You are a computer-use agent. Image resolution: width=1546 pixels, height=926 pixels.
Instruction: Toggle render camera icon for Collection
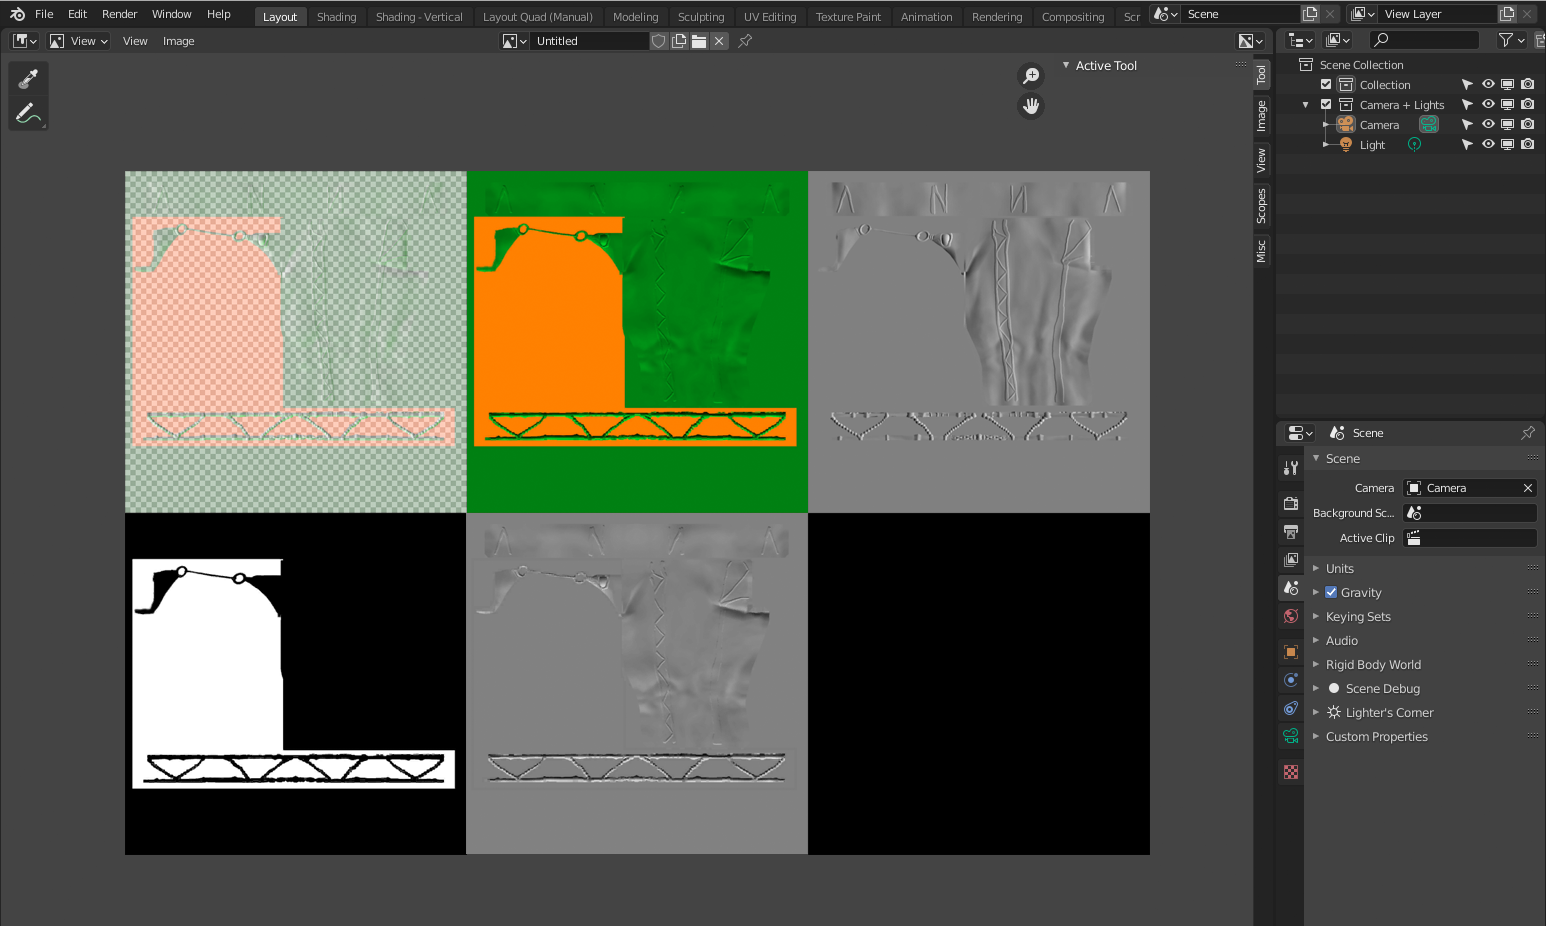(1527, 85)
